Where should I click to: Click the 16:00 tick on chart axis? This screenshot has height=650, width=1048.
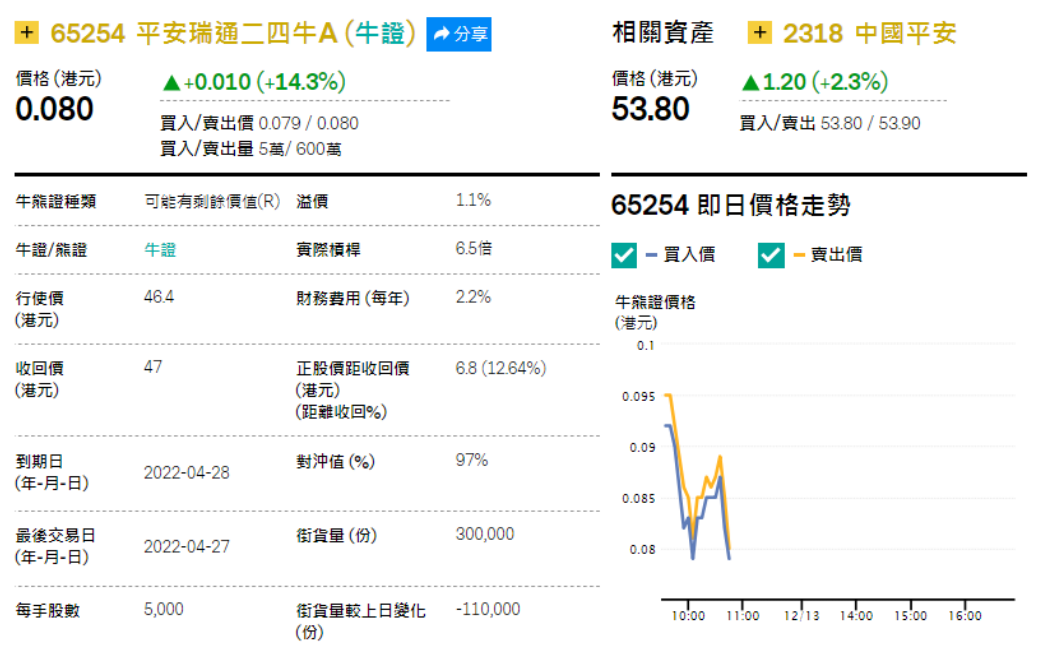964,616
